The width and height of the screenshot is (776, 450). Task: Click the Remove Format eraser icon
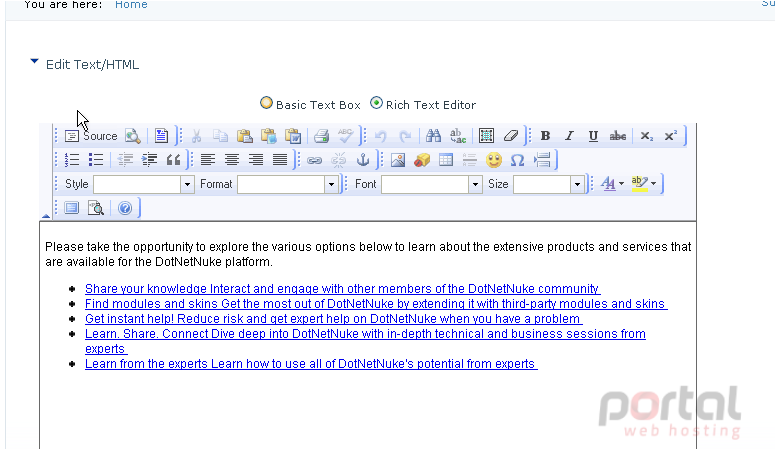coord(511,136)
